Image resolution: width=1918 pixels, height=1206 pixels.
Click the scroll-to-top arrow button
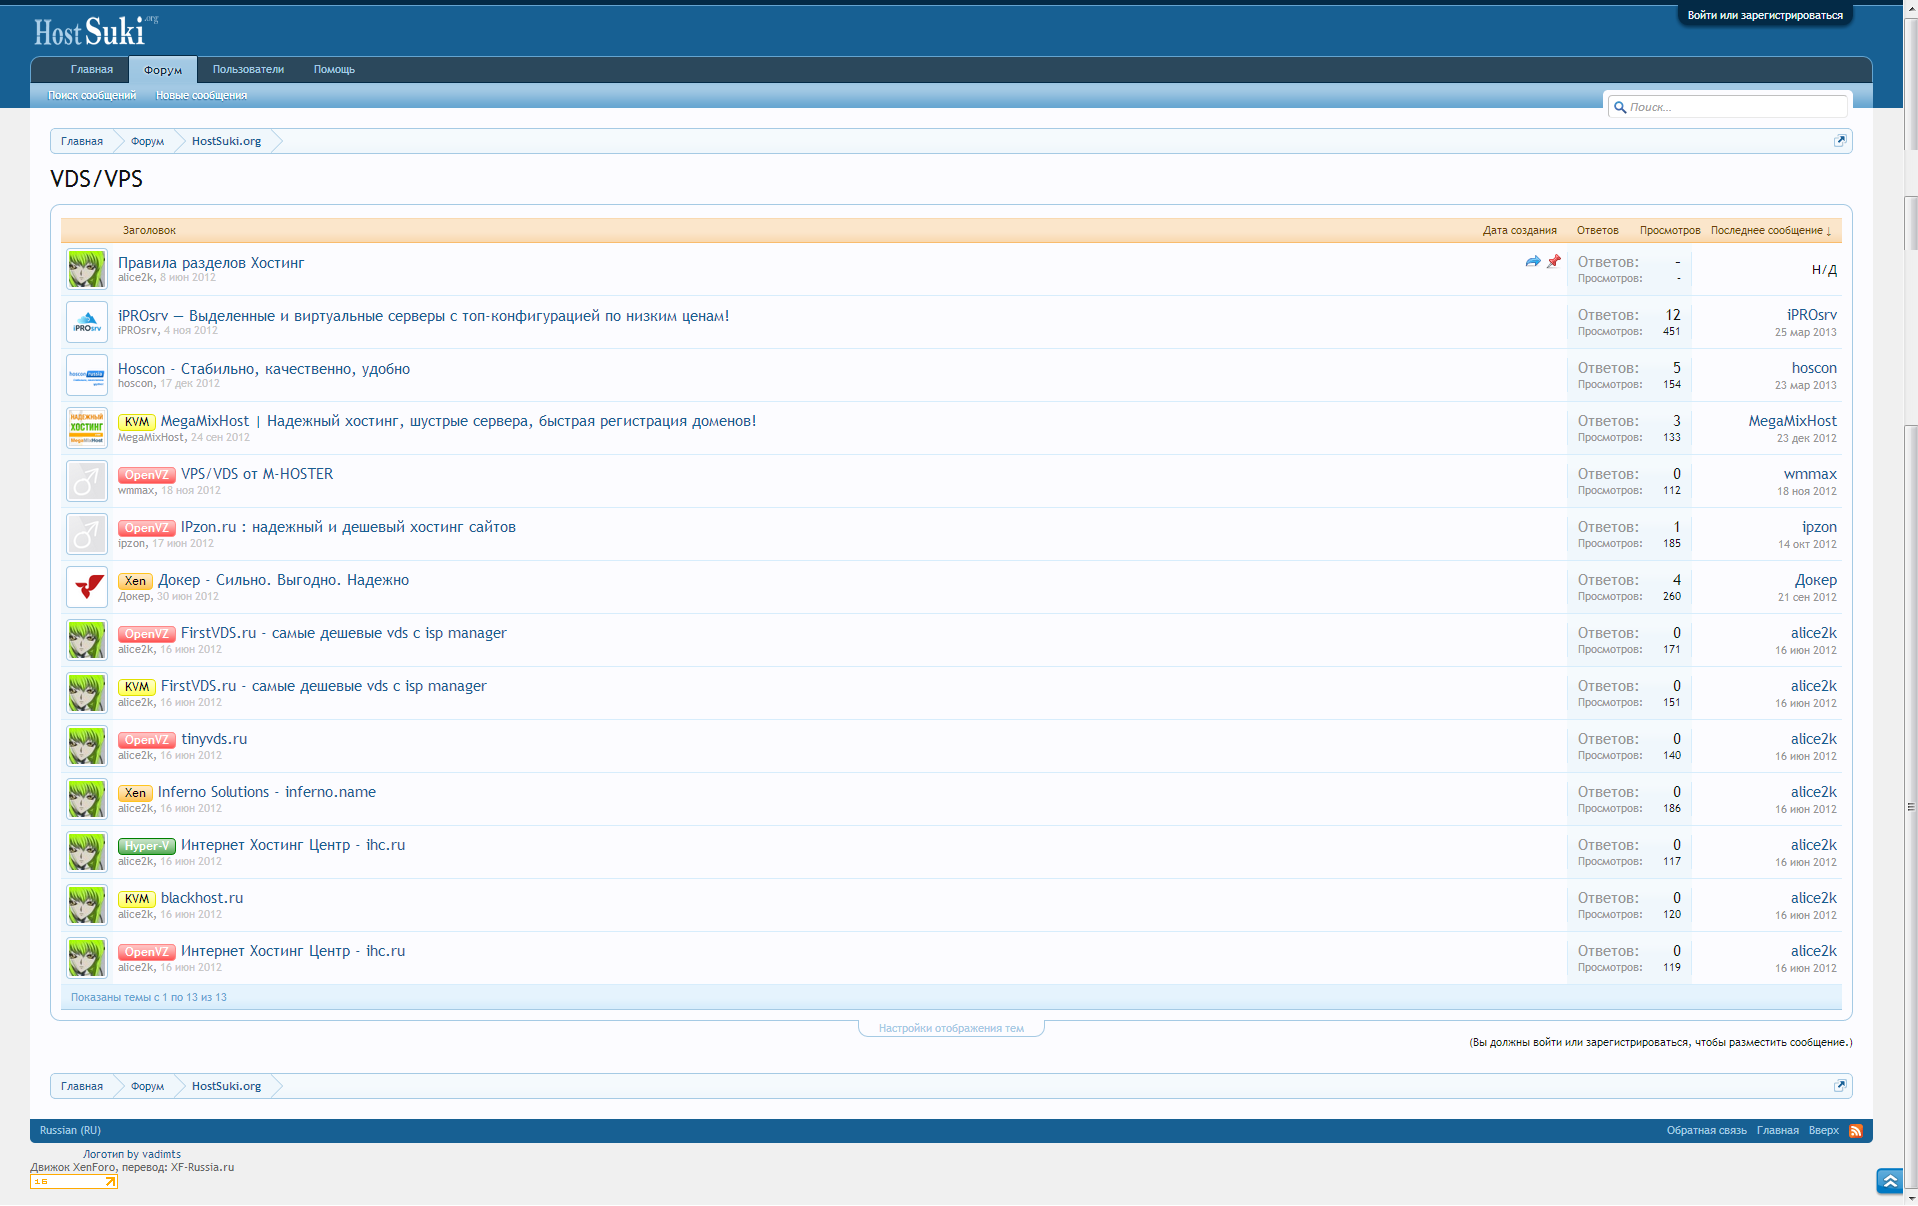(1889, 1181)
